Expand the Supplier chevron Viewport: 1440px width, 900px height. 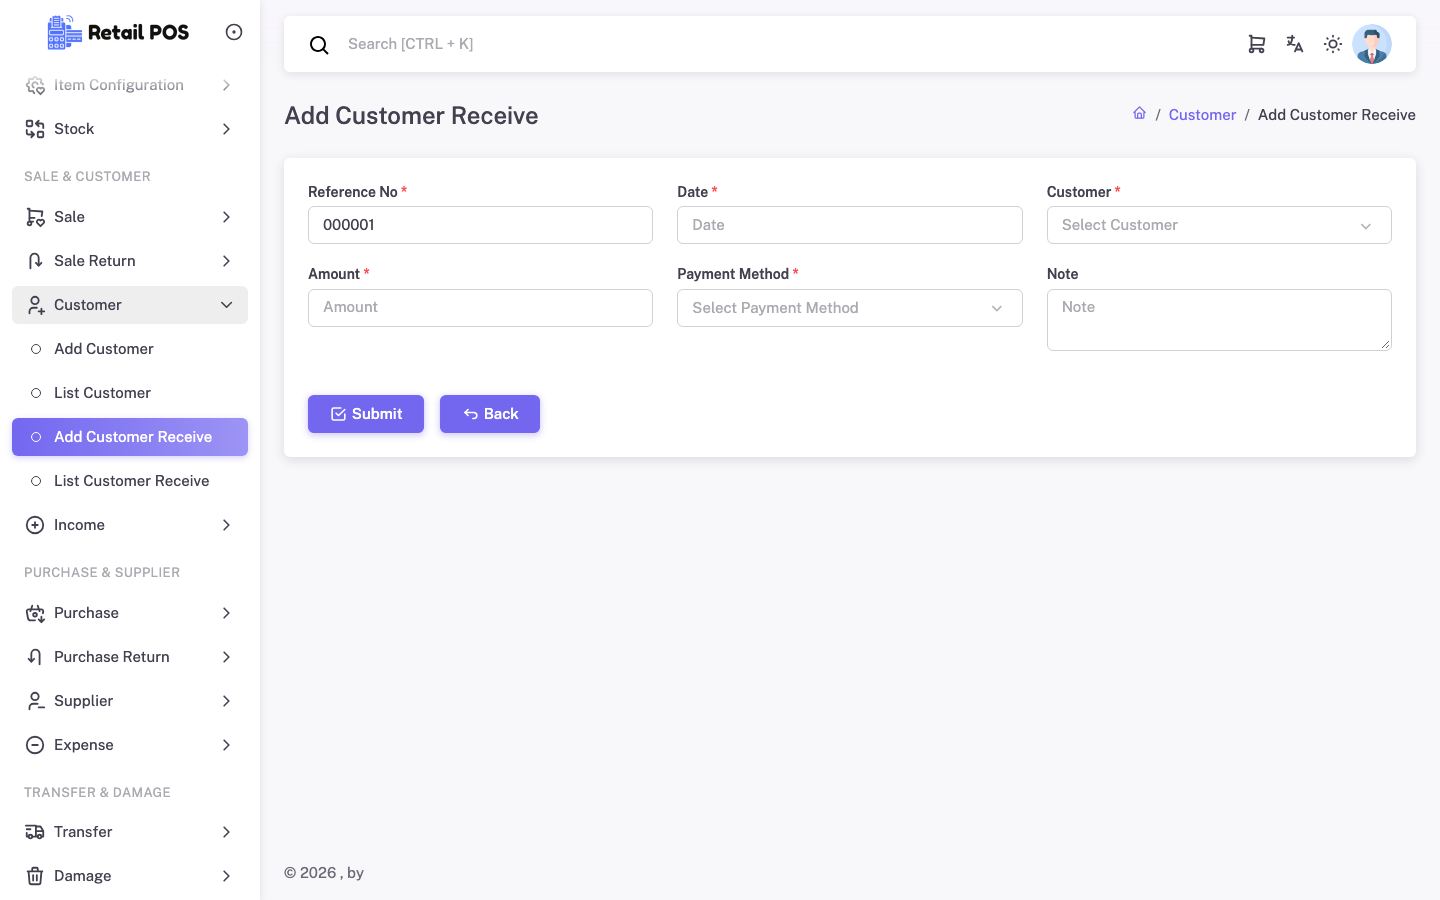coord(227,701)
